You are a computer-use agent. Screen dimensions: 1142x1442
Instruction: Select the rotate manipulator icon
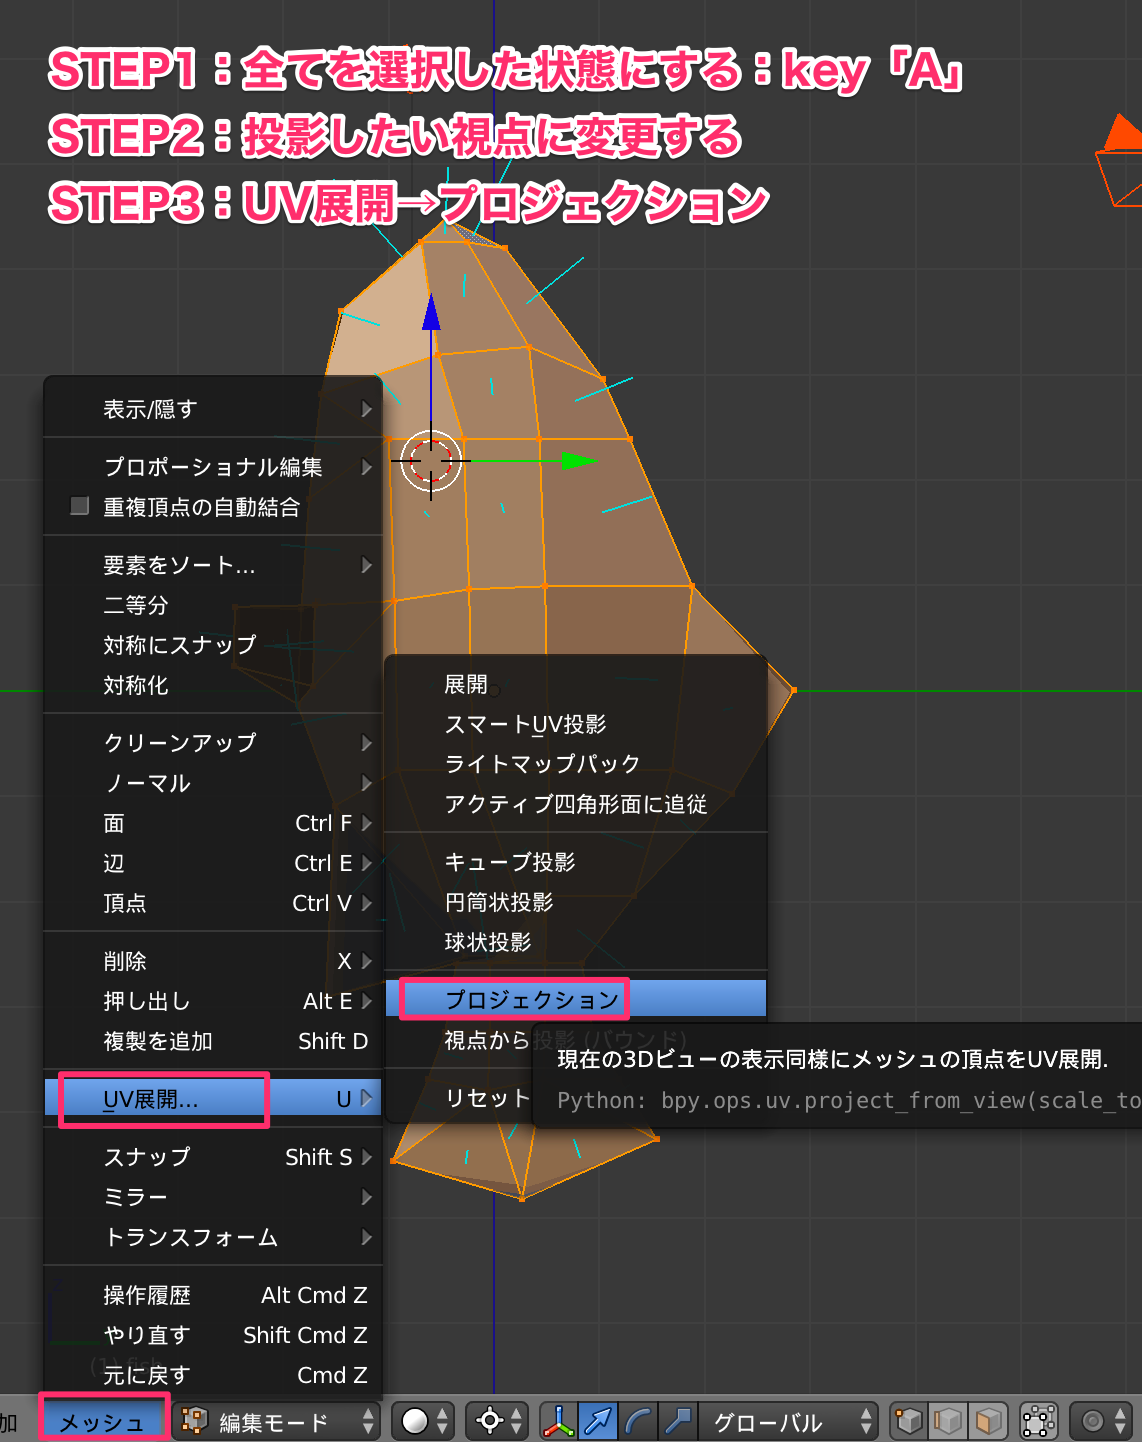click(x=638, y=1420)
